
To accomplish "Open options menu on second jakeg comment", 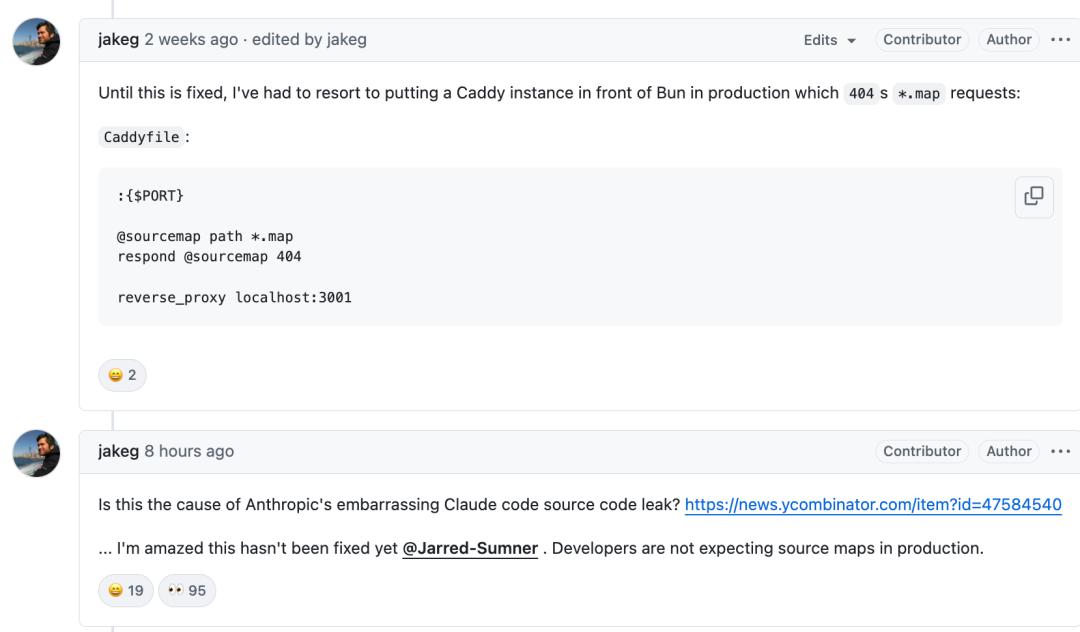I will 1060,451.
